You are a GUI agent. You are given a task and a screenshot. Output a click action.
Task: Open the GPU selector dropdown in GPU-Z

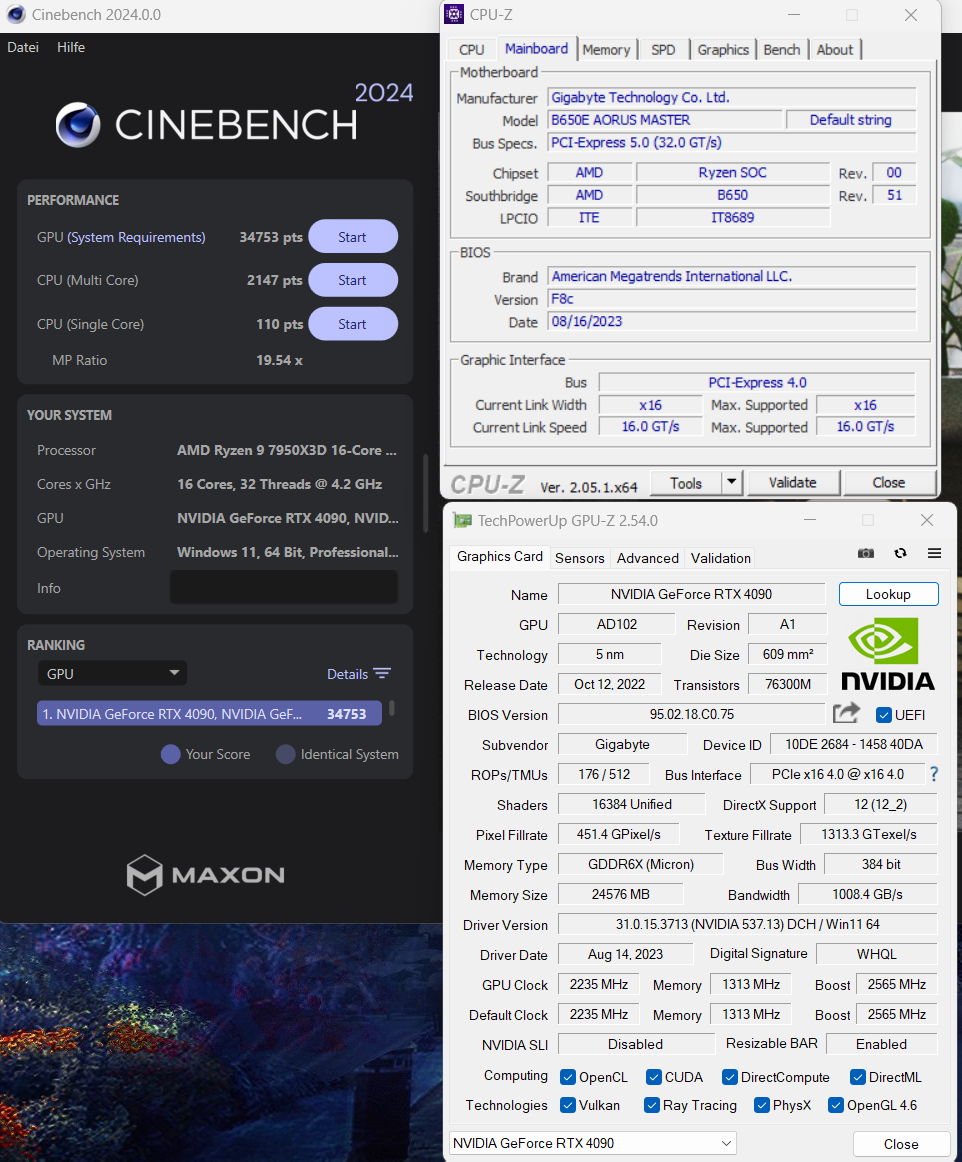click(x=593, y=1143)
